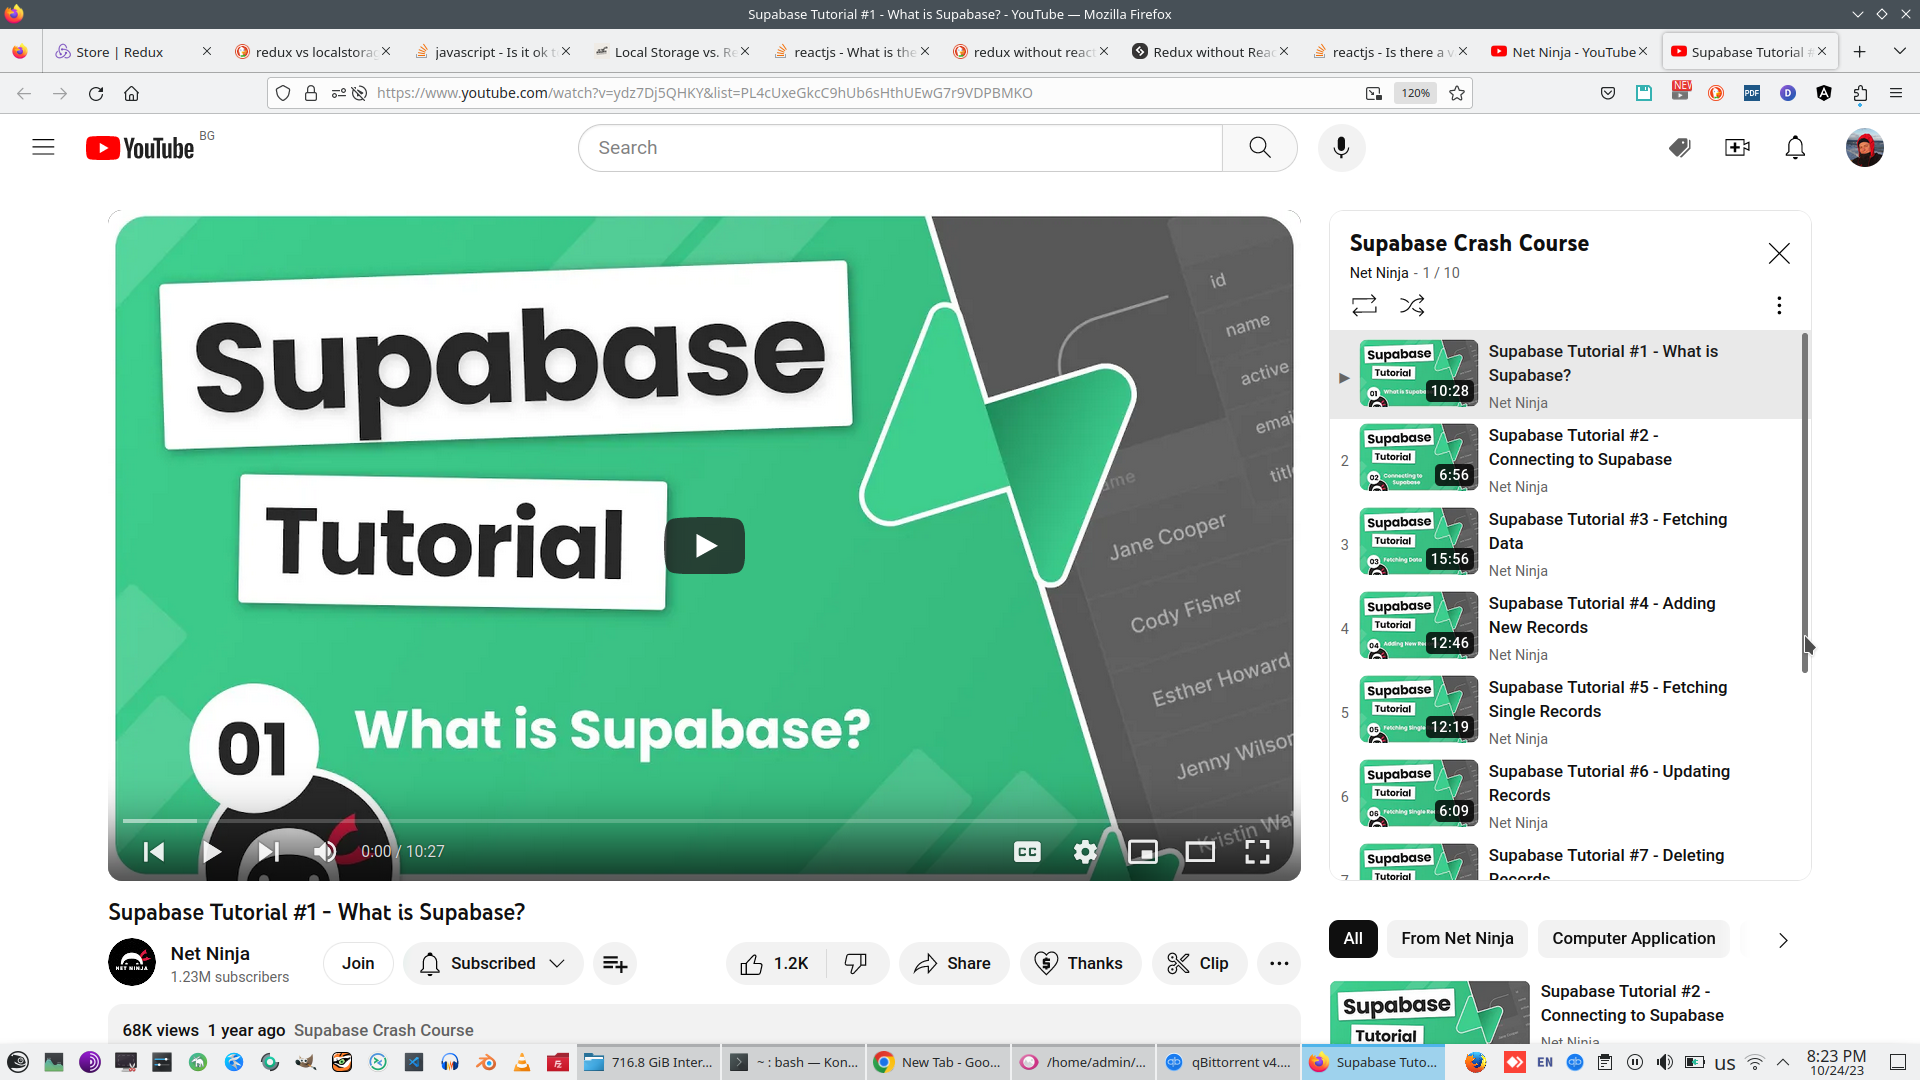Show more category chips with arrow

click(x=1783, y=940)
